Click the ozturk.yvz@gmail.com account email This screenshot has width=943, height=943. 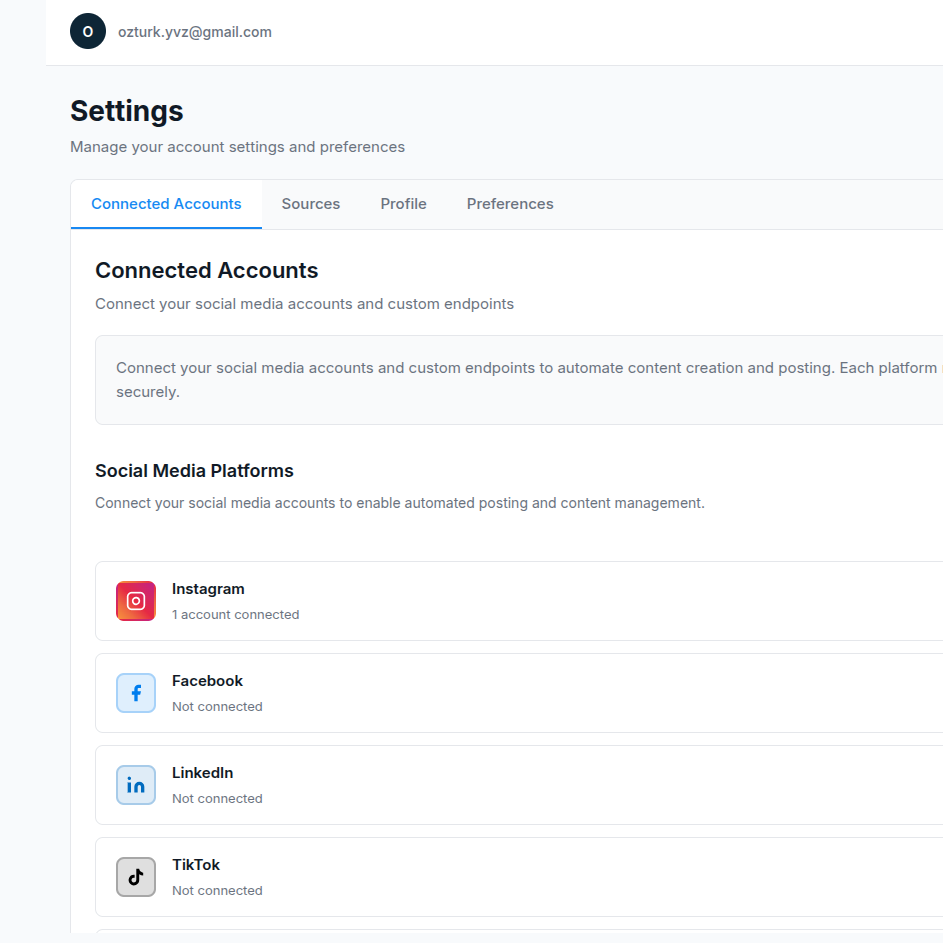click(x=195, y=32)
